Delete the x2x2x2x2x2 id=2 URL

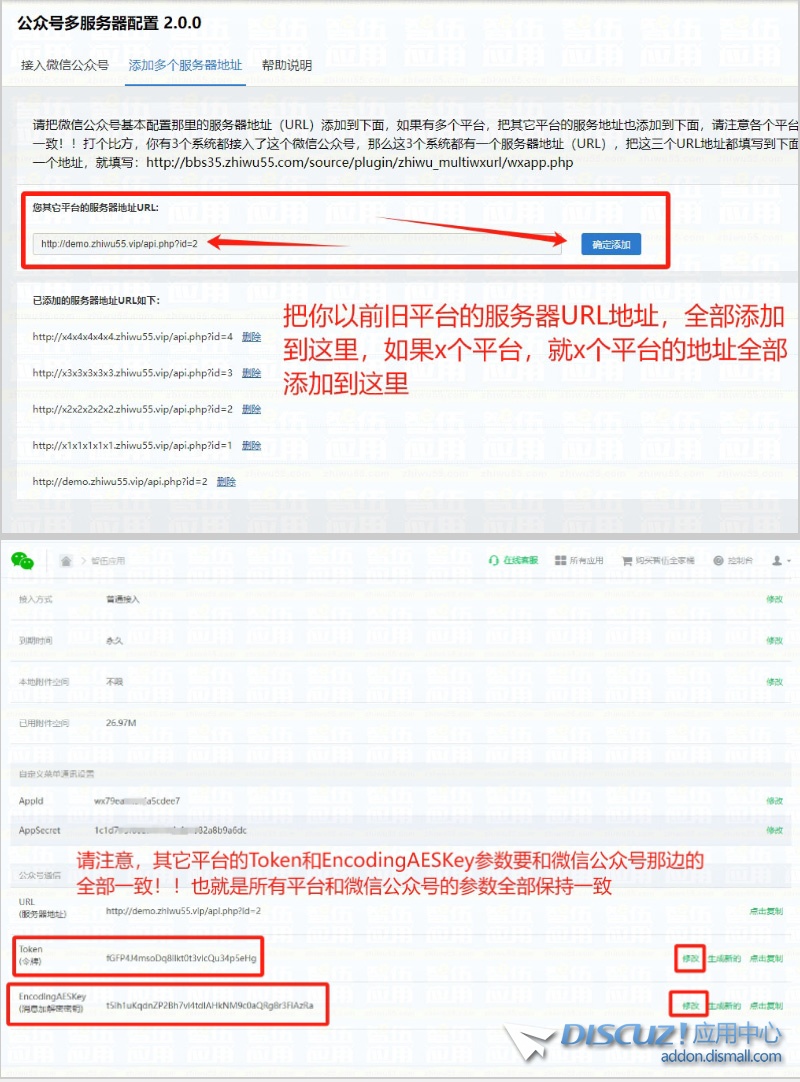[251, 409]
